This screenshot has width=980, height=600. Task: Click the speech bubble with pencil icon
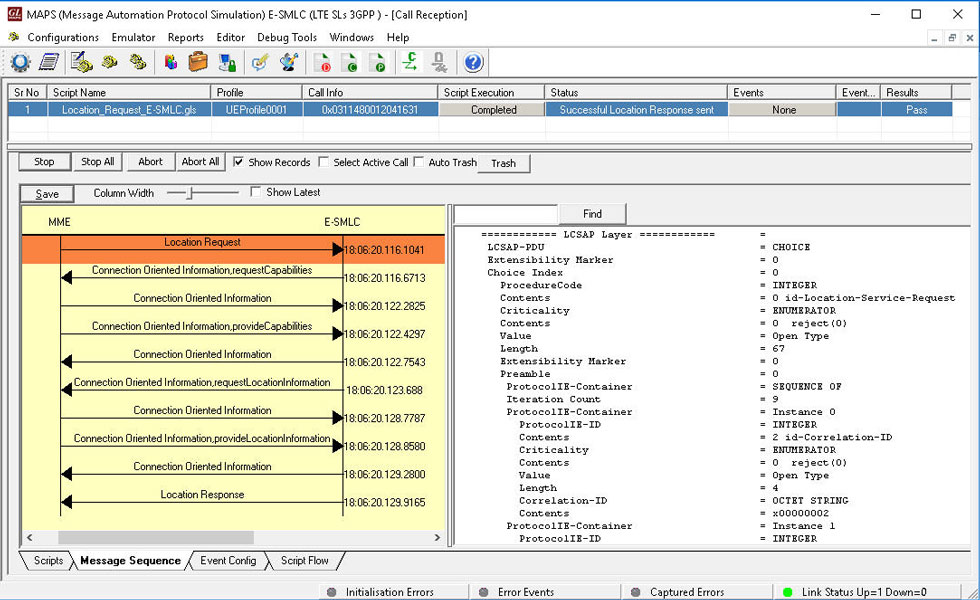[259, 62]
